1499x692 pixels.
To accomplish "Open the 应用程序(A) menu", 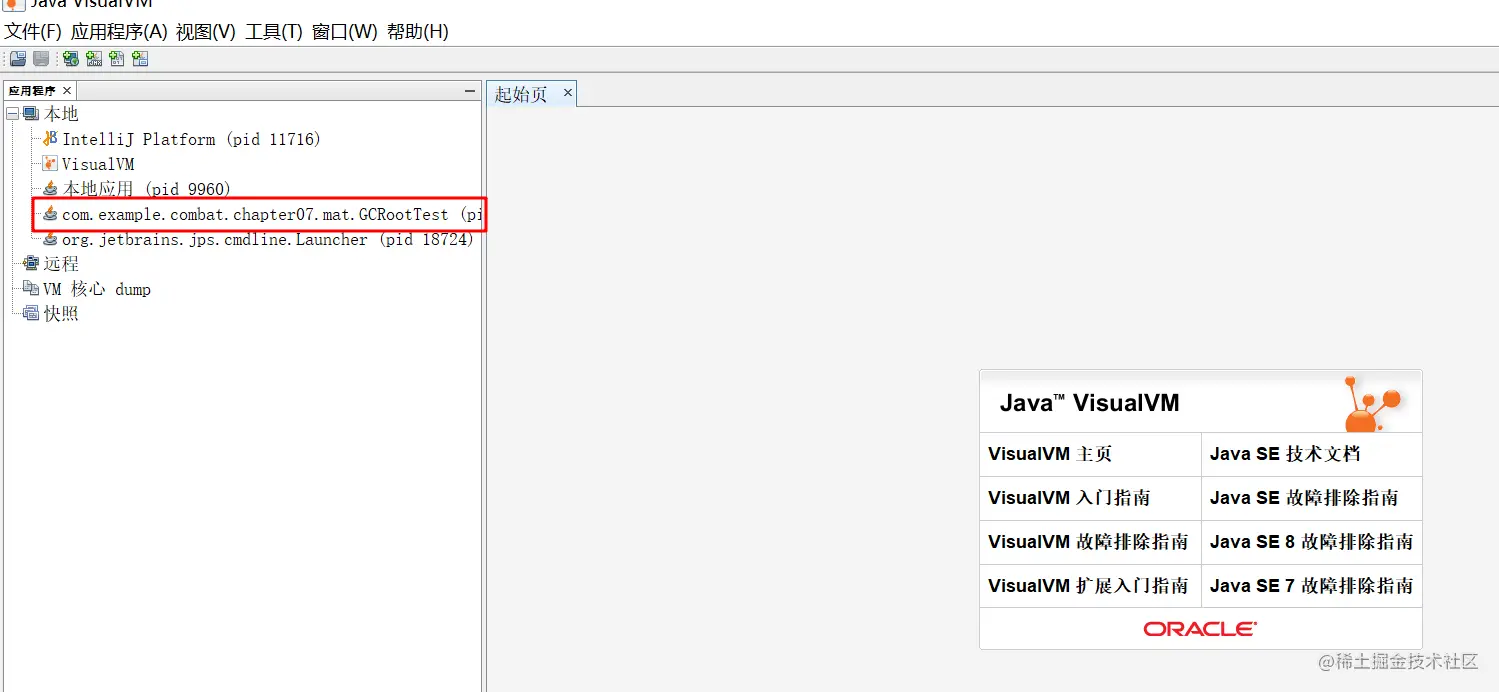I will tap(119, 32).
